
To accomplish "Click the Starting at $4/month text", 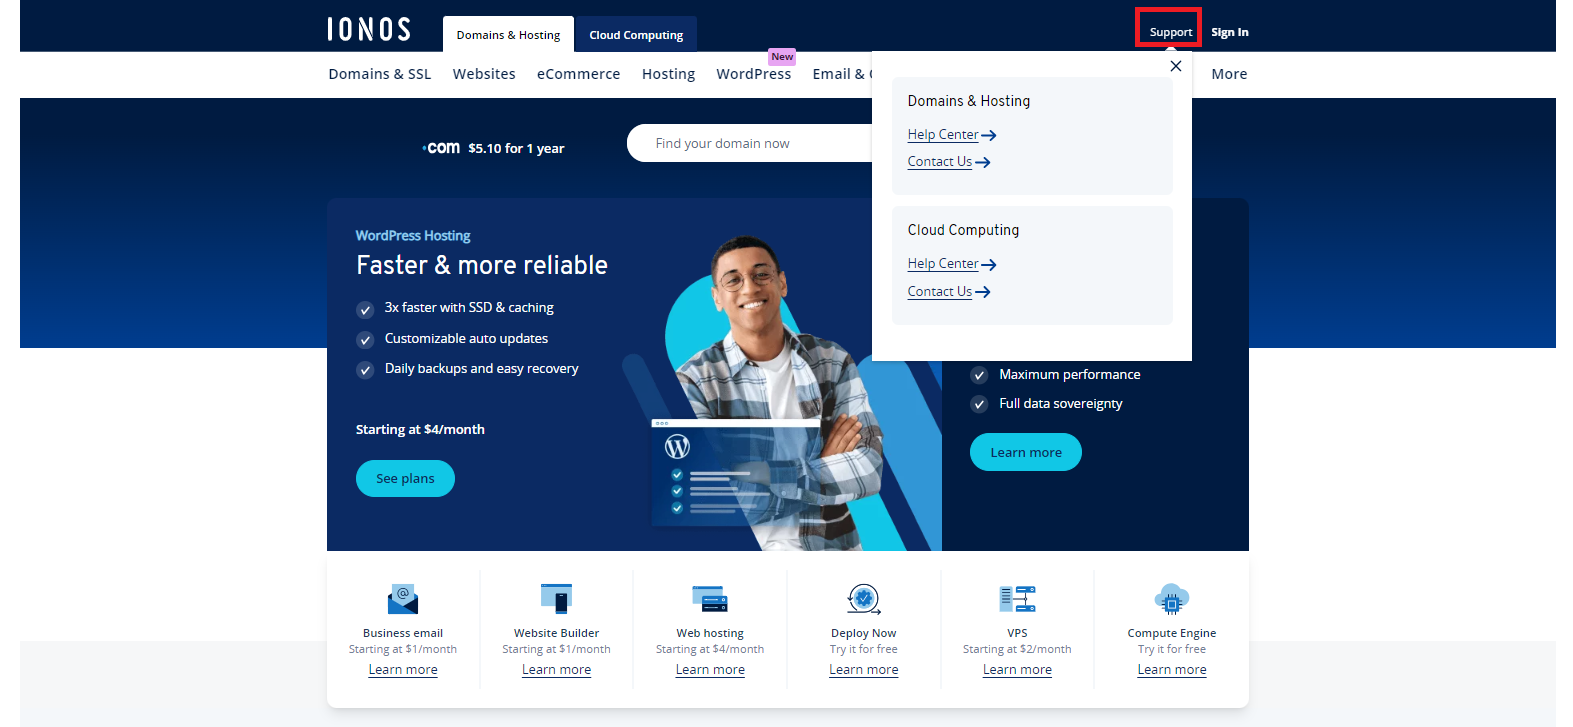I will 420,430.
